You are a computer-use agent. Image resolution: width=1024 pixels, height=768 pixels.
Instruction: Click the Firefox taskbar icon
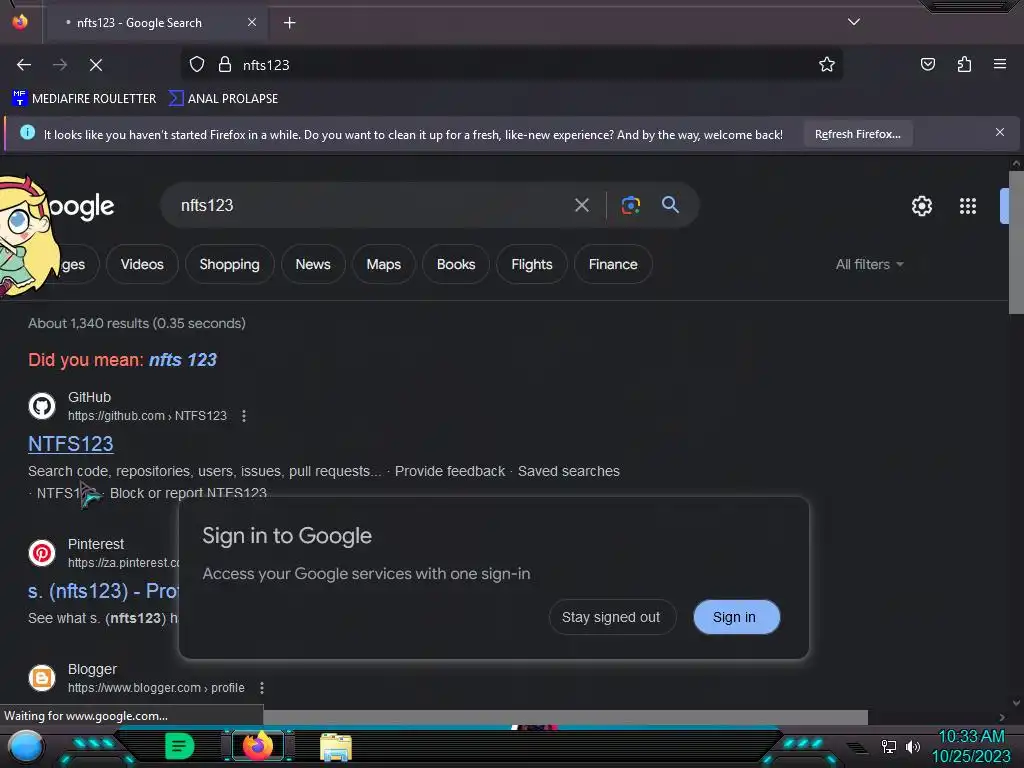pos(257,746)
